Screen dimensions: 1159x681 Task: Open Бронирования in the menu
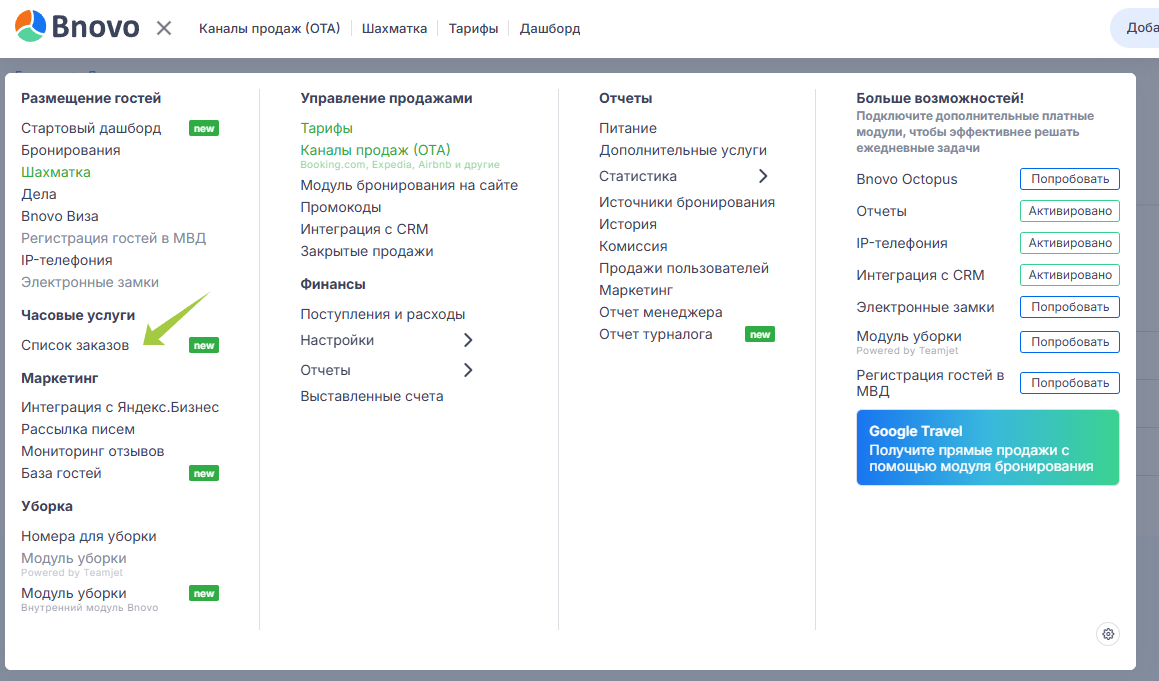pyautogui.click(x=70, y=150)
